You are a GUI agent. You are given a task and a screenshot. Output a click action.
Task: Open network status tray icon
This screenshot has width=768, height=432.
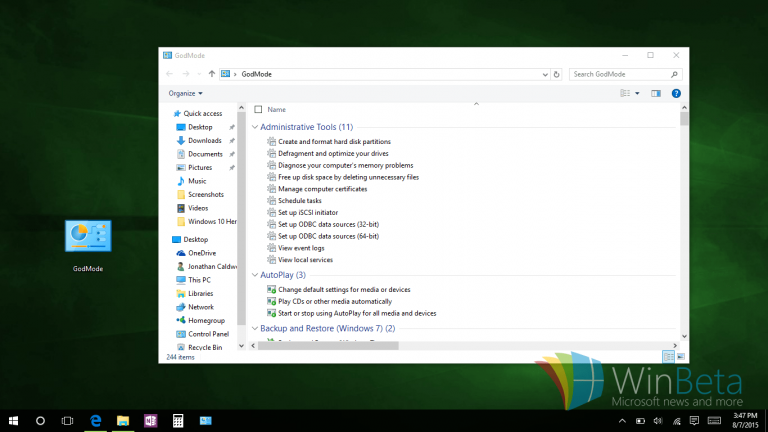click(x=676, y=421)
